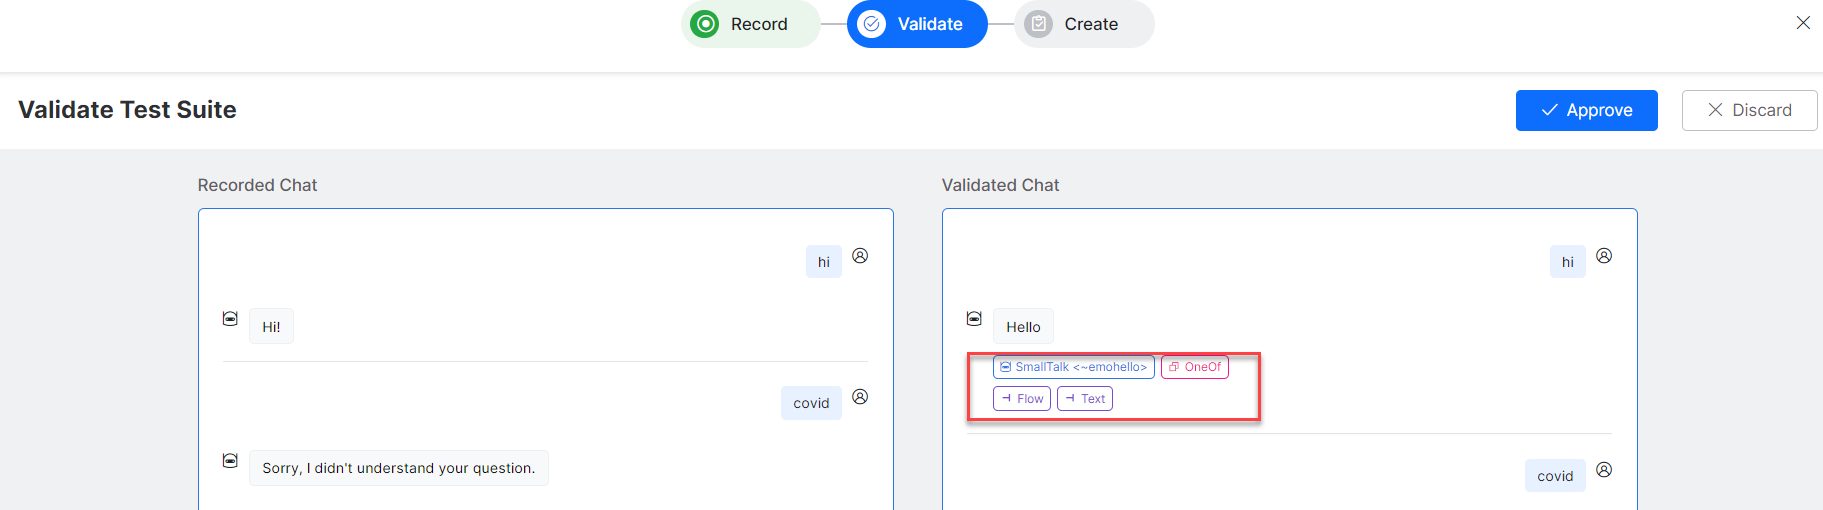Select the "Hello" bot response bubble
1823x510 pixels.
click(1022, 327)
